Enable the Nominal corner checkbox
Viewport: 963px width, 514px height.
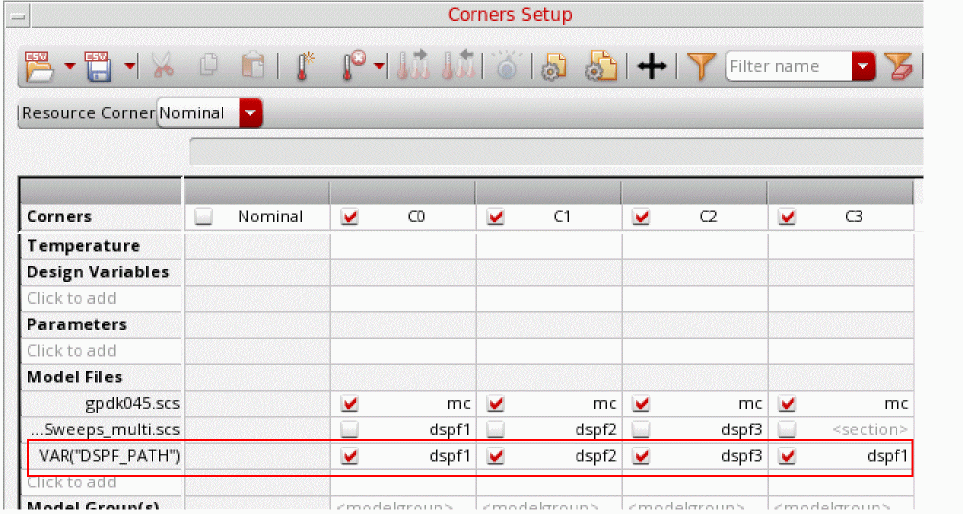[204, 217]
